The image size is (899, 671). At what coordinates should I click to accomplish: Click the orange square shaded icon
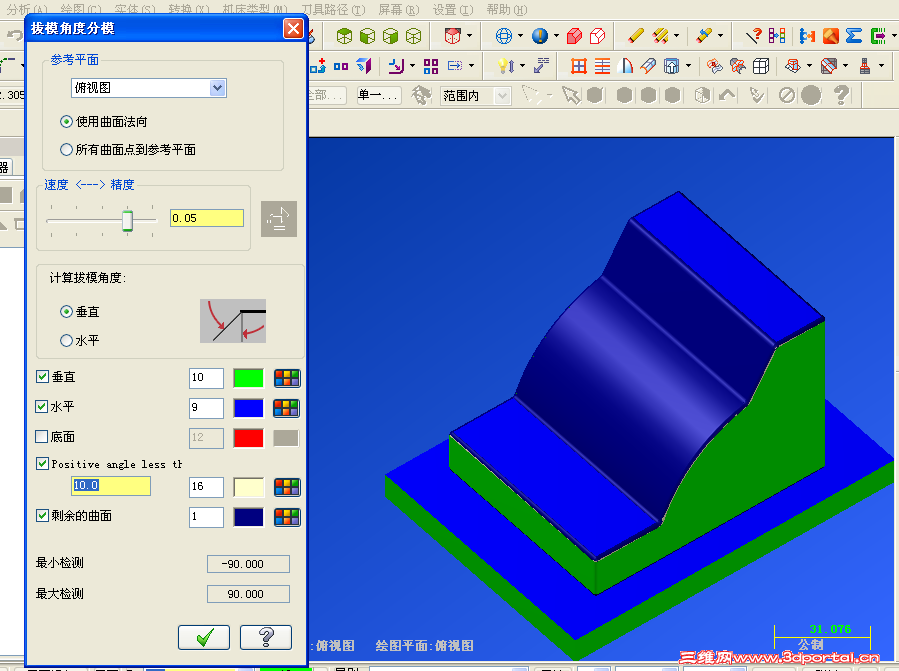point(831,36)
